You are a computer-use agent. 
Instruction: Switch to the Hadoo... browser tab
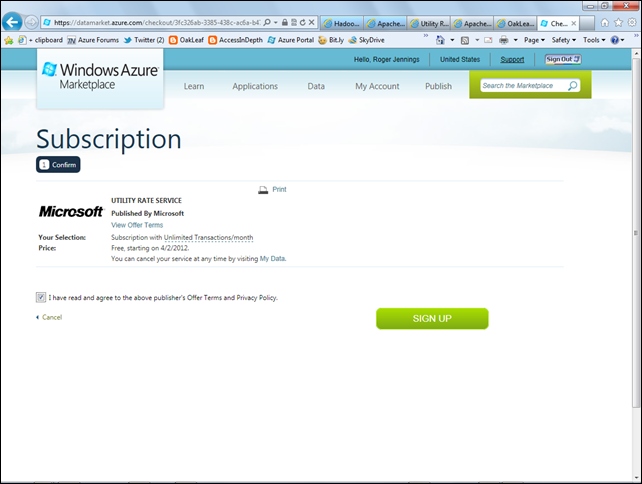(342, 24)
